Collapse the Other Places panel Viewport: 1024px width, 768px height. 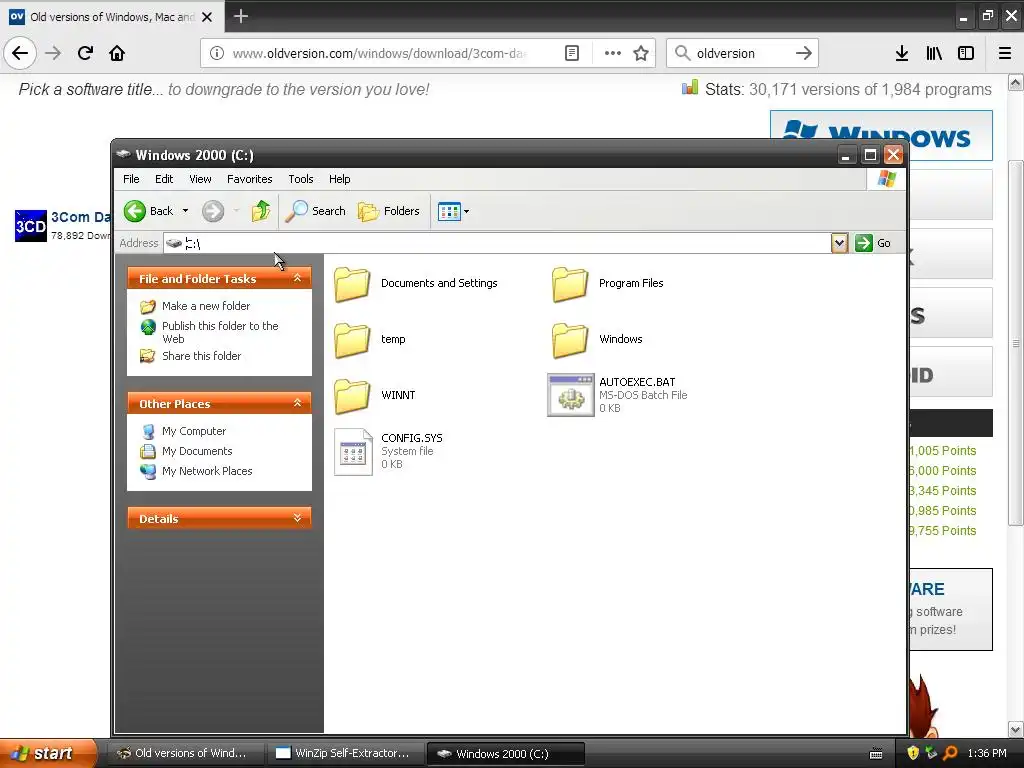point(297,403)
